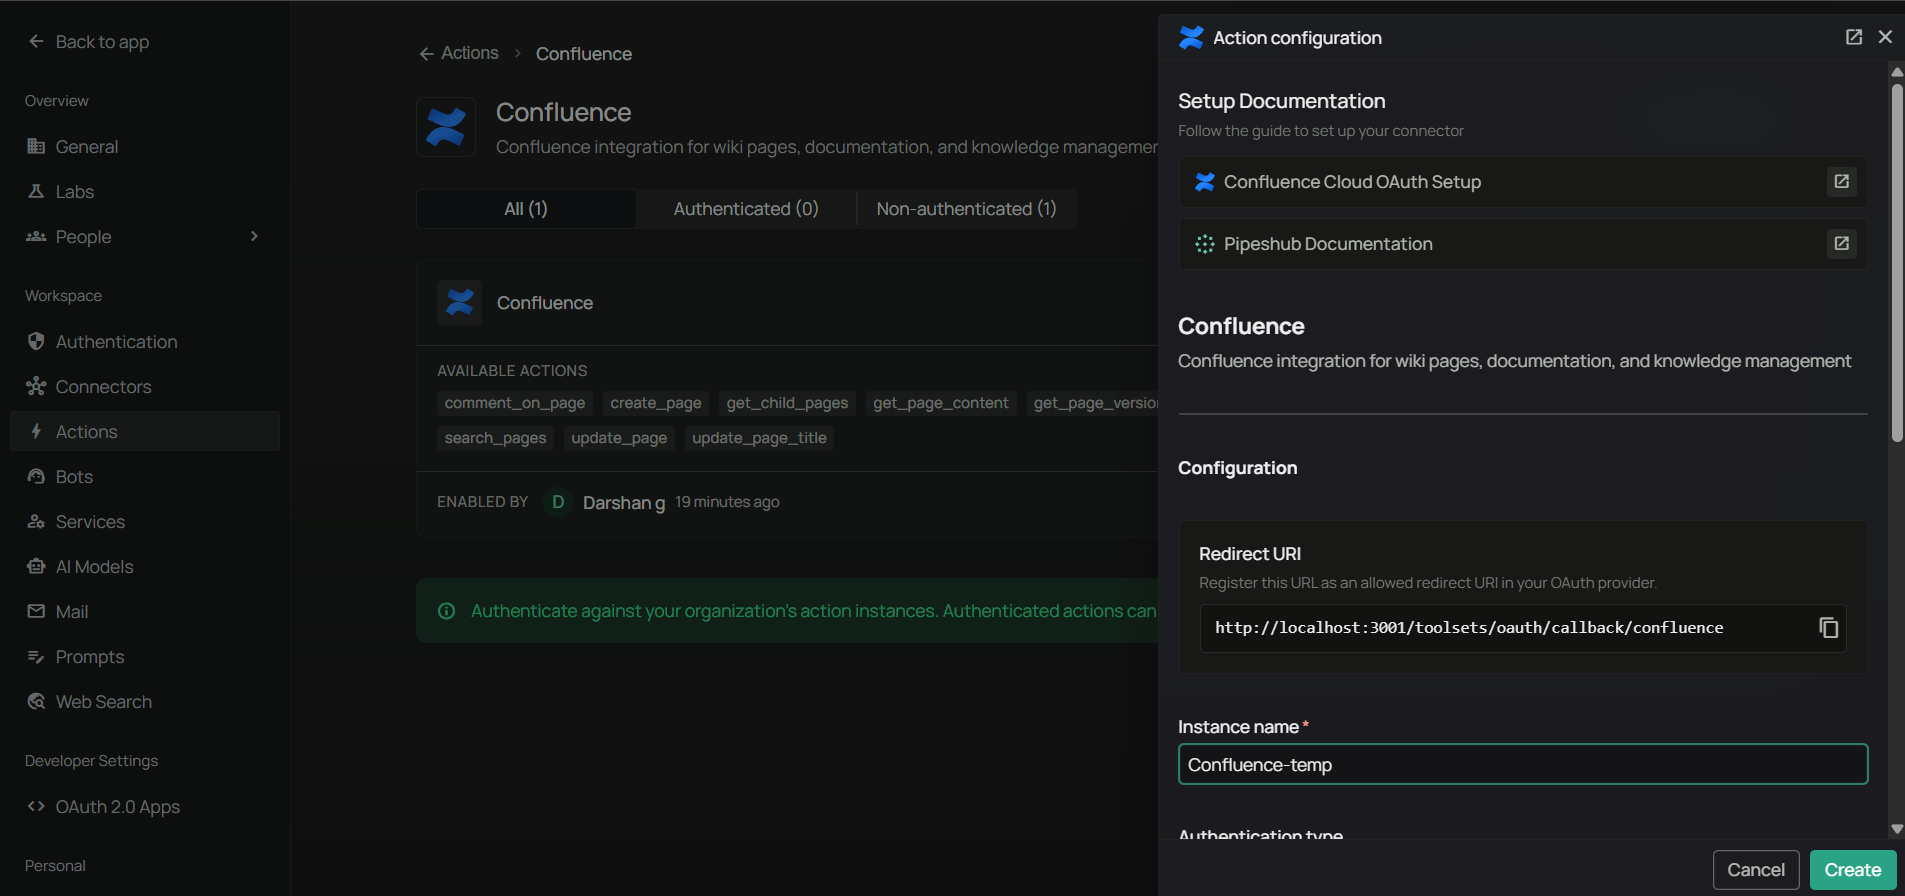Image resolution: width=1905 pixels, height=896 pixels.
Task: Click the back arrow beside Actions breadcrumb
Action: coord(427,53)
